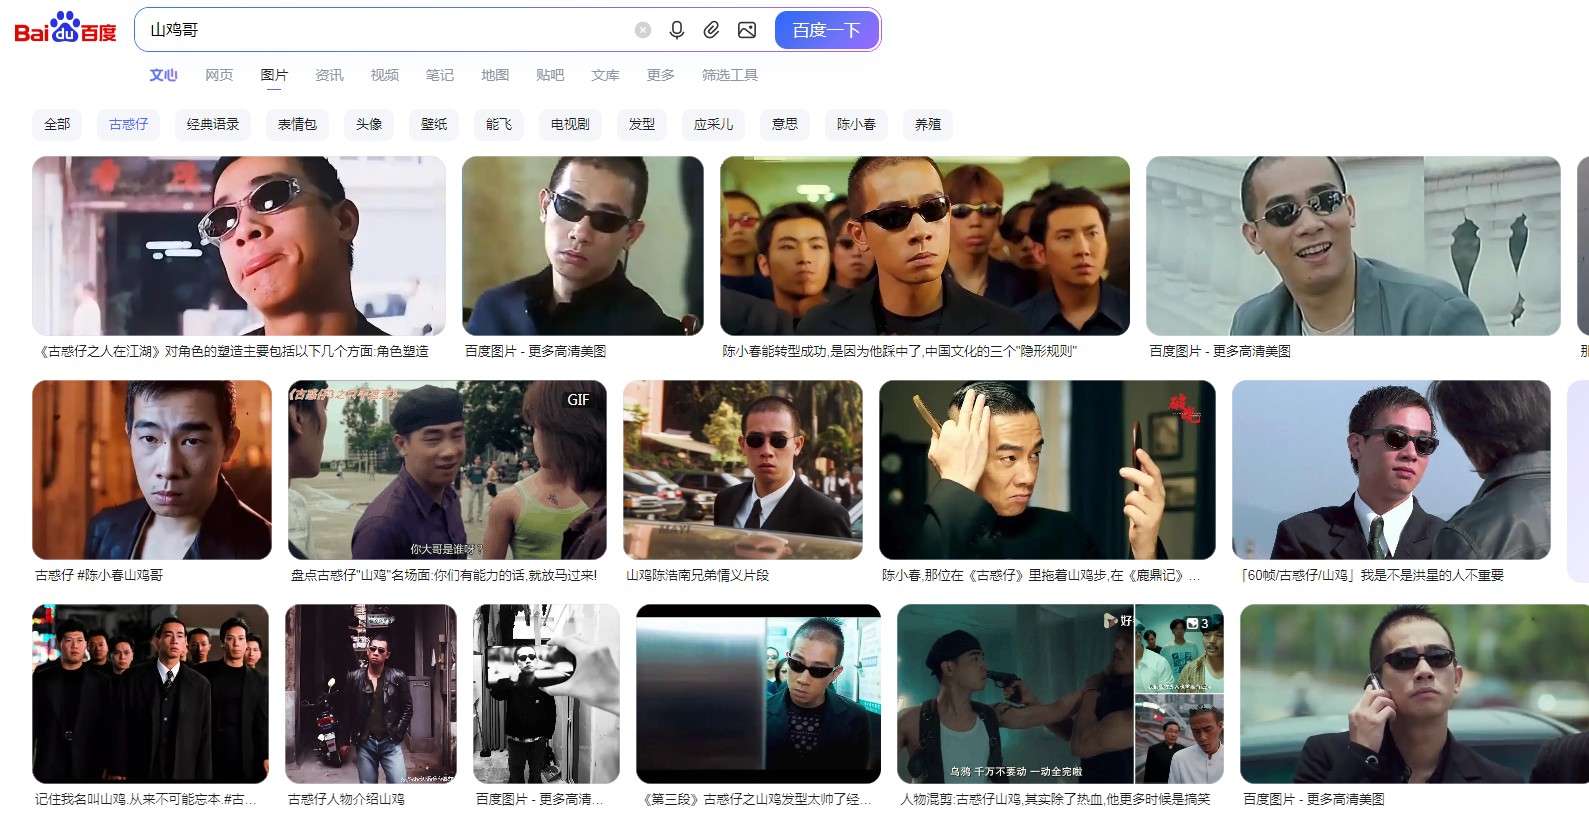Click the image-count badge showing 3
Image resolution: width=1589 pixels, height=828 pixels.
pos(1198,624)
